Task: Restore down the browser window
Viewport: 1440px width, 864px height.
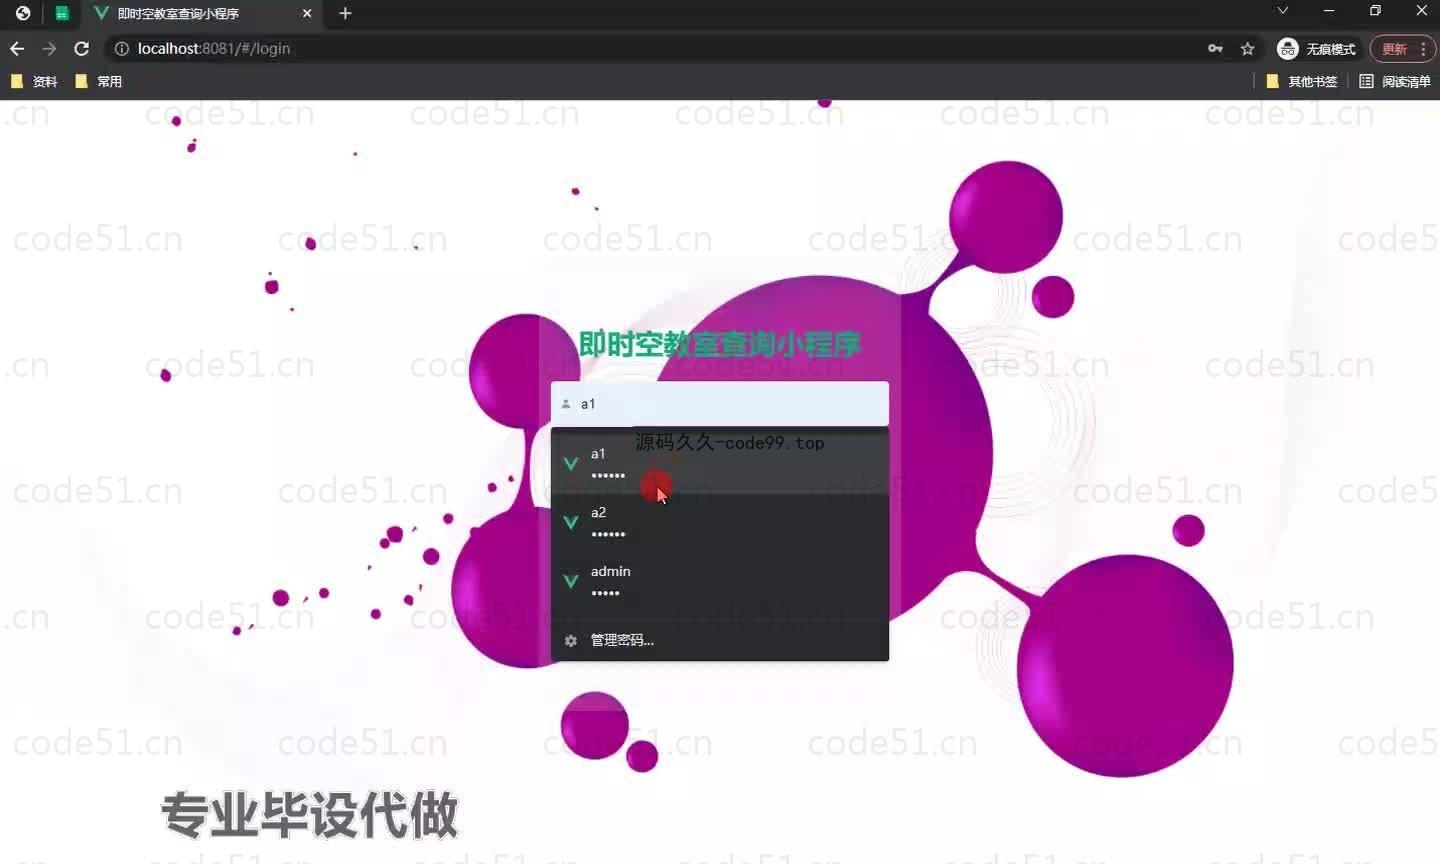Action: (1375, 11)
